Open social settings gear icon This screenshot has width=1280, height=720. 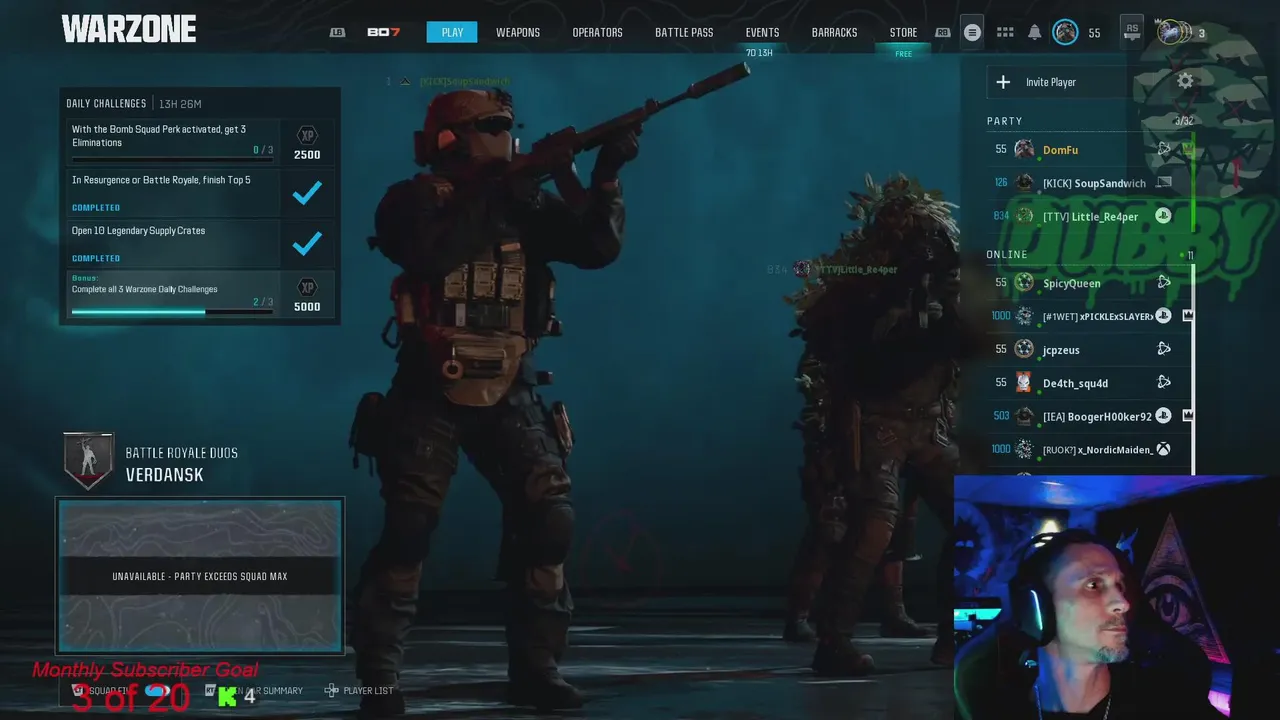[1185, 82]
